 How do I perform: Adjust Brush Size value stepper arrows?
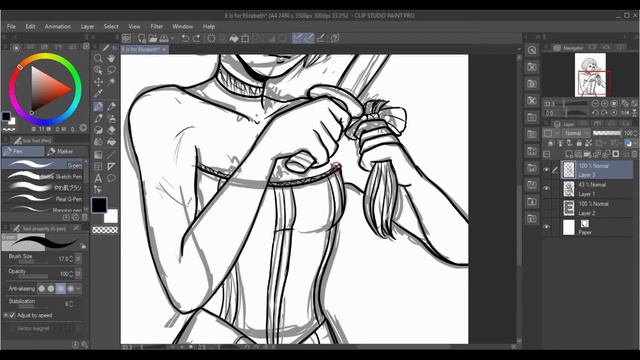click(71, 259)
